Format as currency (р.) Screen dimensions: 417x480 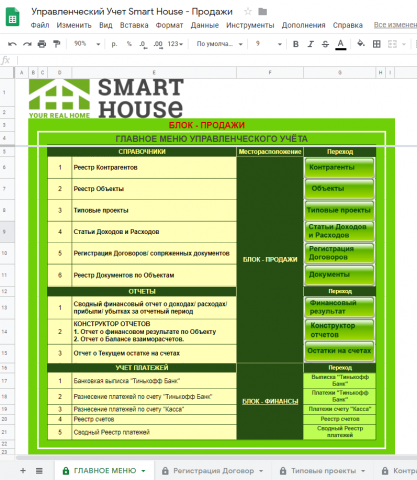114,44
